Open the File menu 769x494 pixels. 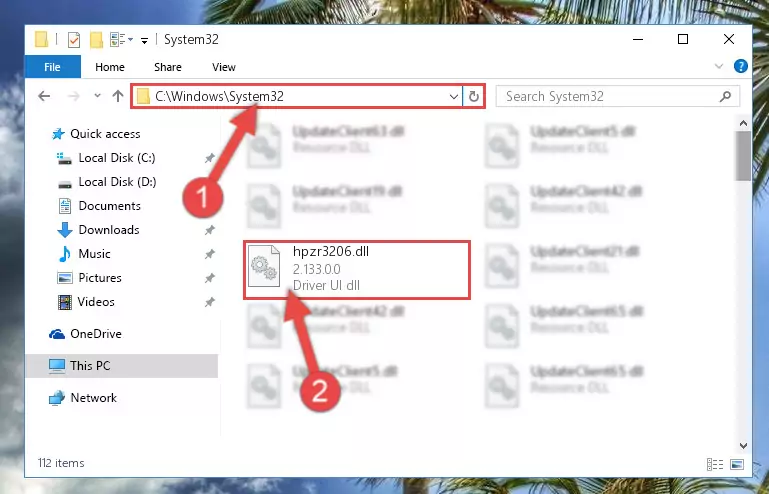52,67
